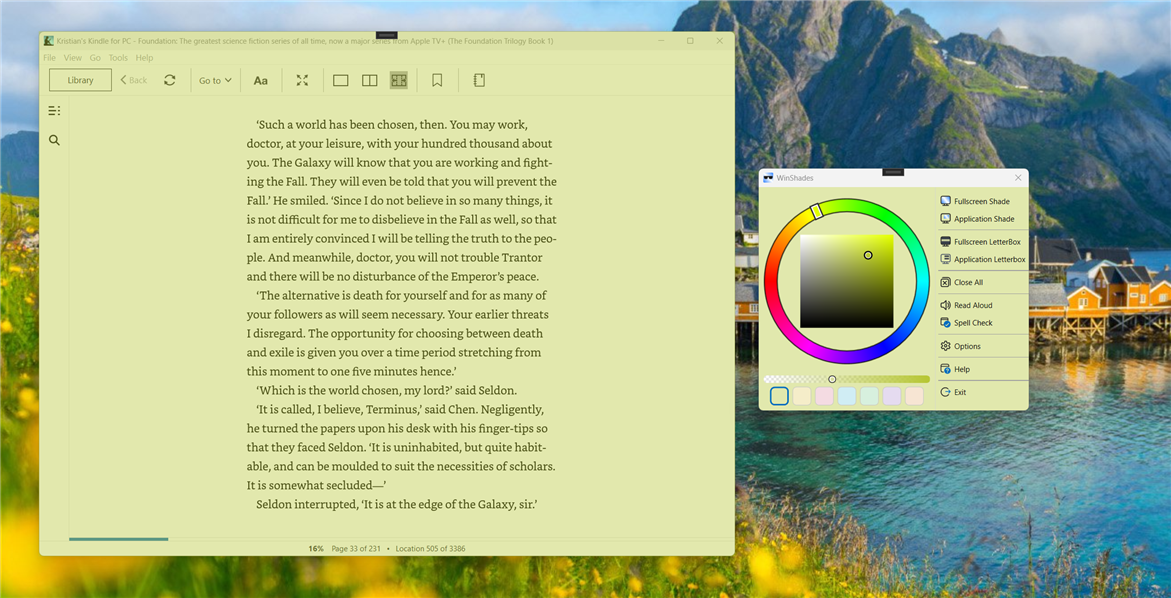
Task: Open the notebook/notes icon
Action: pos(478,79)
